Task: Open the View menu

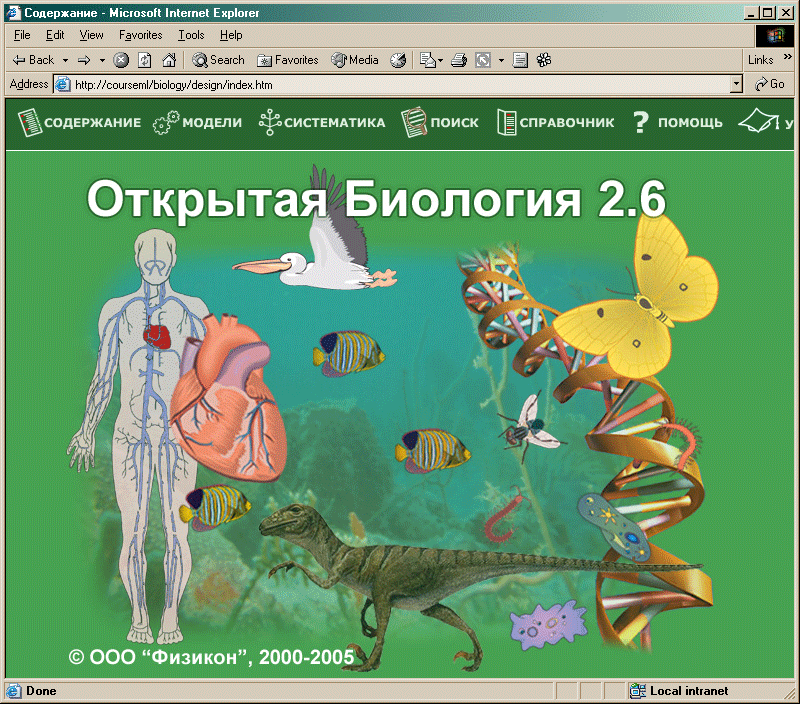Action: (91, 35)
